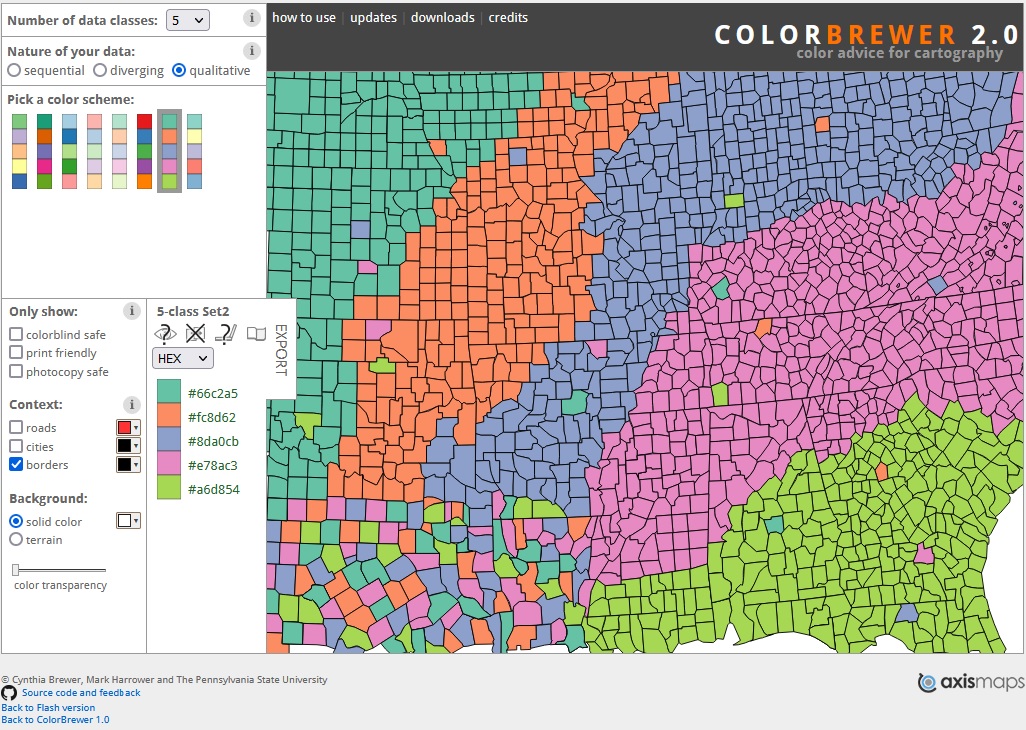The image size is (1026, 730).
Task: Open the HEX color format dropdown
Action: click(182, 358)
